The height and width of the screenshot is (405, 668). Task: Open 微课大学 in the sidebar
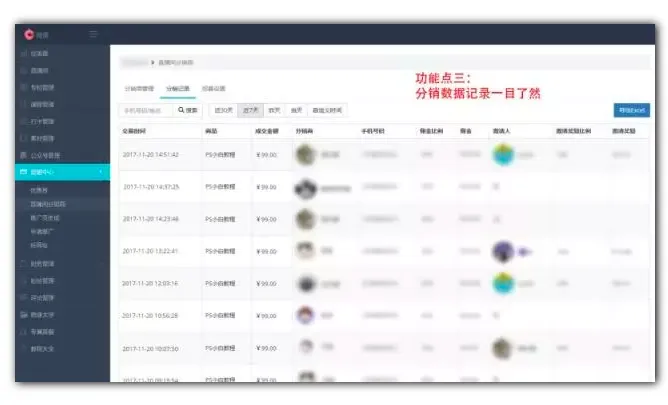click(x=42, y=315)
